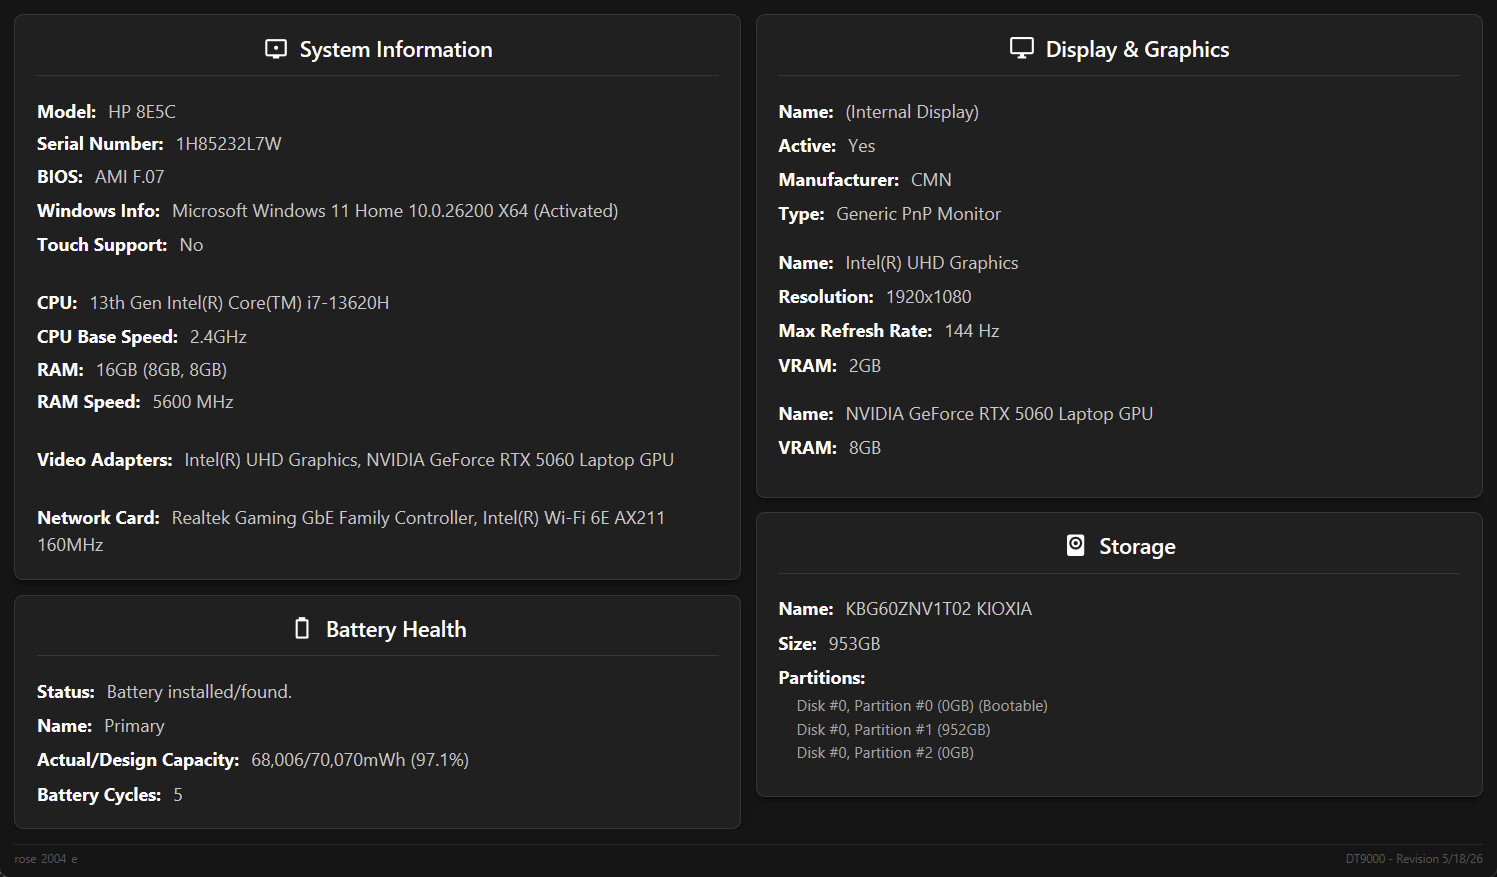Viewport: 1497px width, 877px height.
Task: Select max refresh rate 144 Hz
Action: 972,331
